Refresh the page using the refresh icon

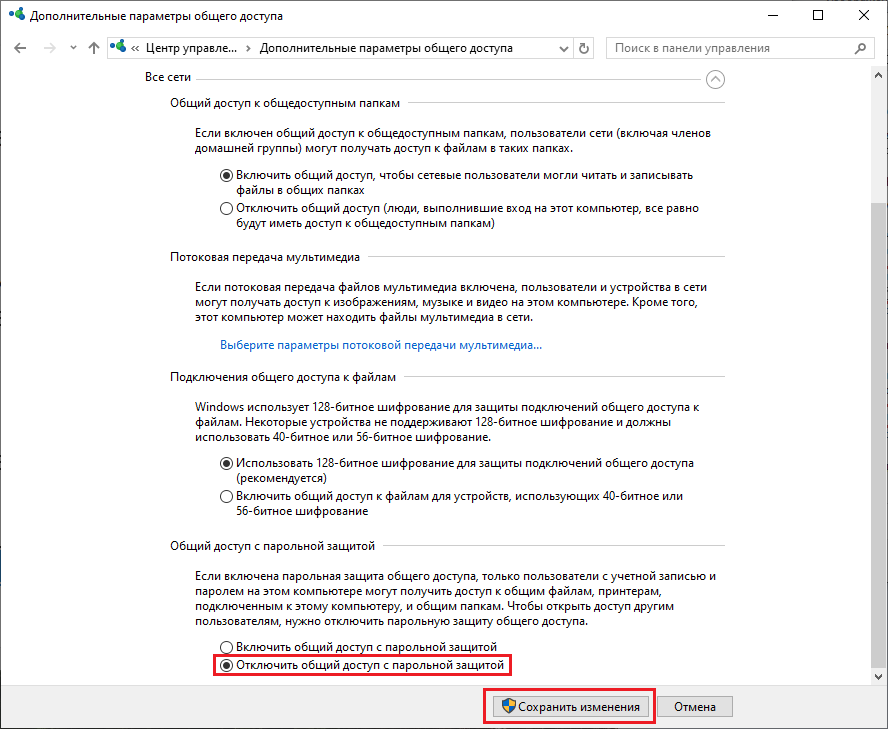585,48
